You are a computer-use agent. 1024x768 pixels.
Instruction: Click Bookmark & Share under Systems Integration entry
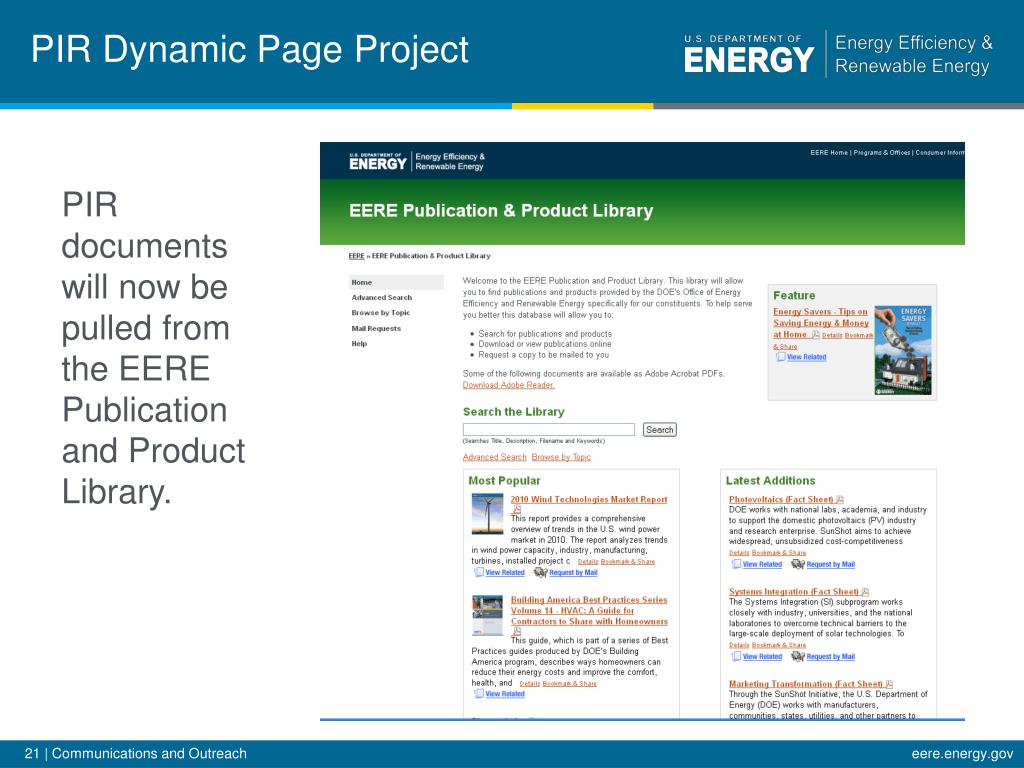(778, 645)
